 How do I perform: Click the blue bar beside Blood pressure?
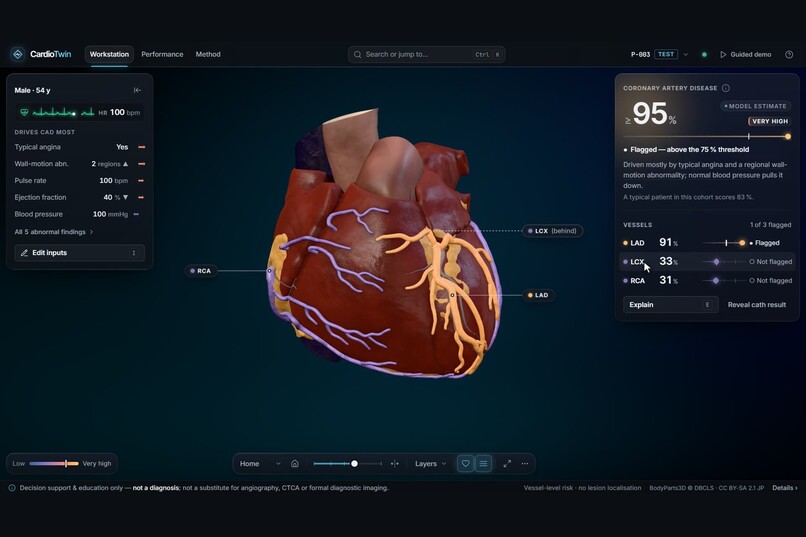coord(136,214)
